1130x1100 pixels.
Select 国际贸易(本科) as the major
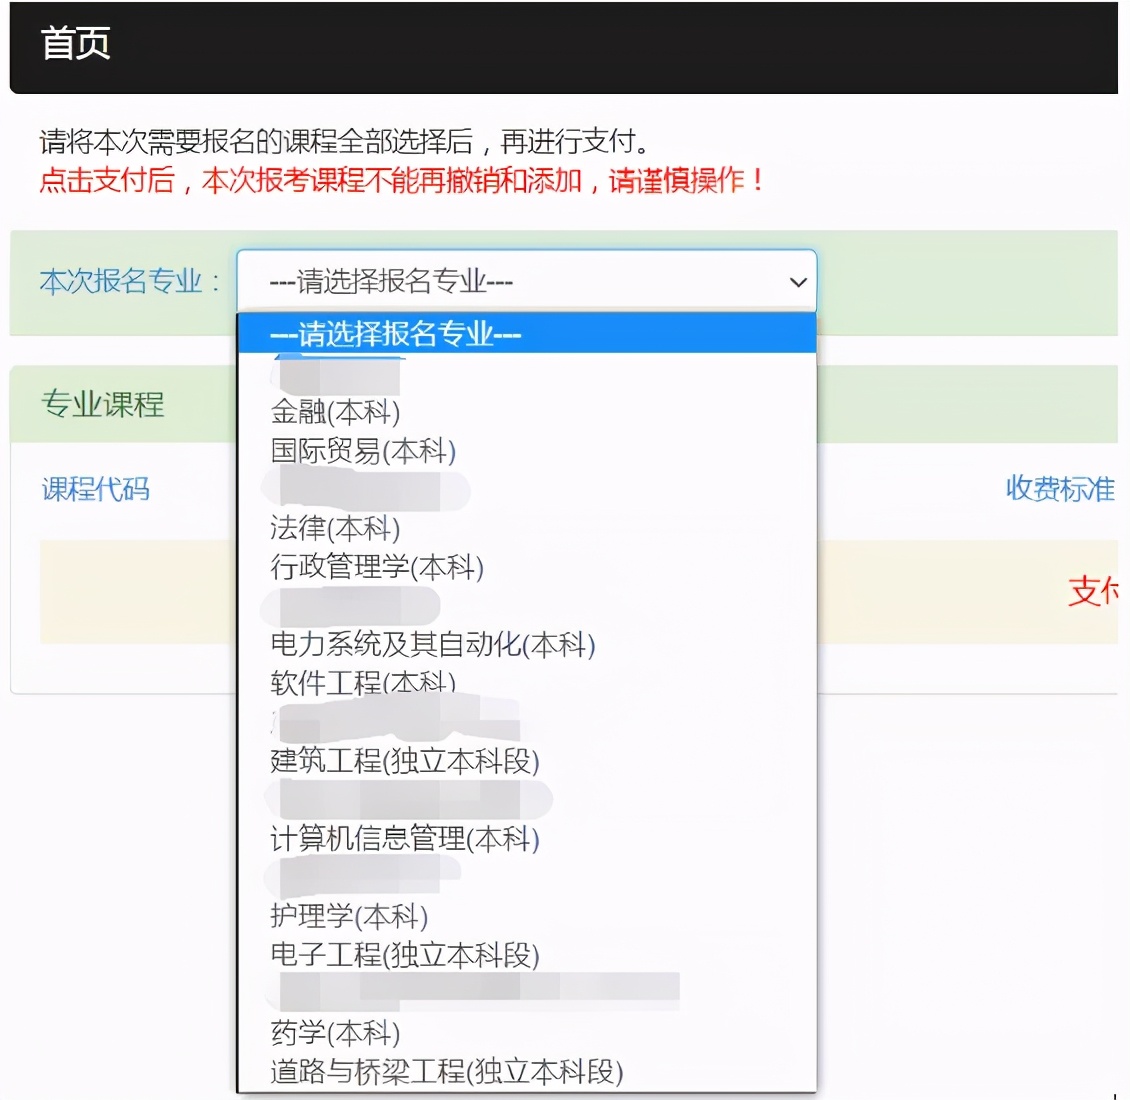tap(360, 451)
